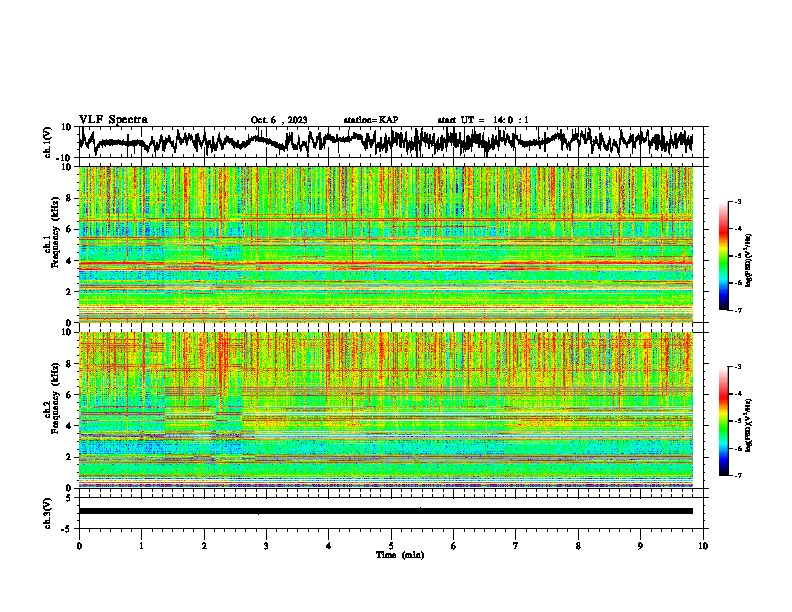This screenshot has height=612, width=792.
Task: Click the "start UT = 14:0 :1" label
Action: pyautogui.click(x=483, y=120)
